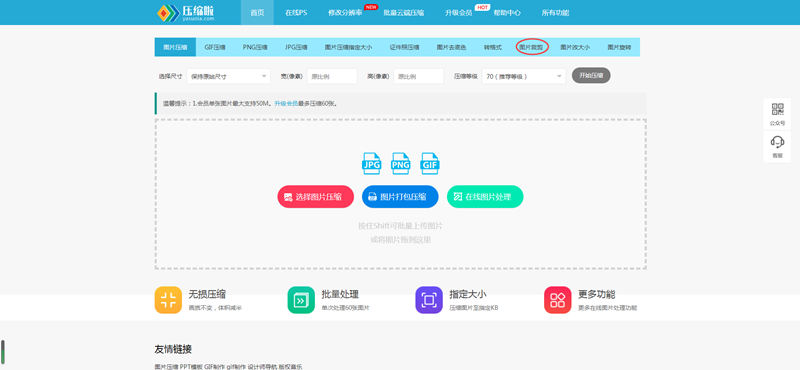Follow the 升级会员 link in the 温馨提示 tip
Image resolution: width=800 pixels, height=370 pixels.
coord(286,104)
